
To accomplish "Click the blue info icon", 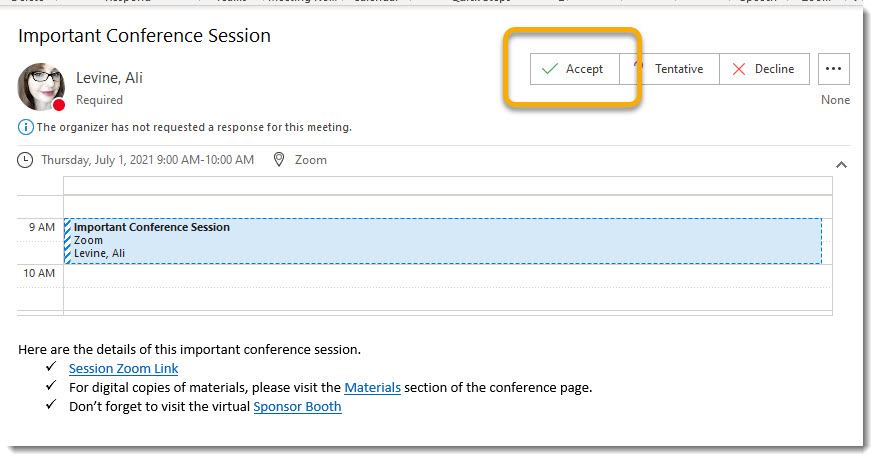I will click(x=25, y=127).
